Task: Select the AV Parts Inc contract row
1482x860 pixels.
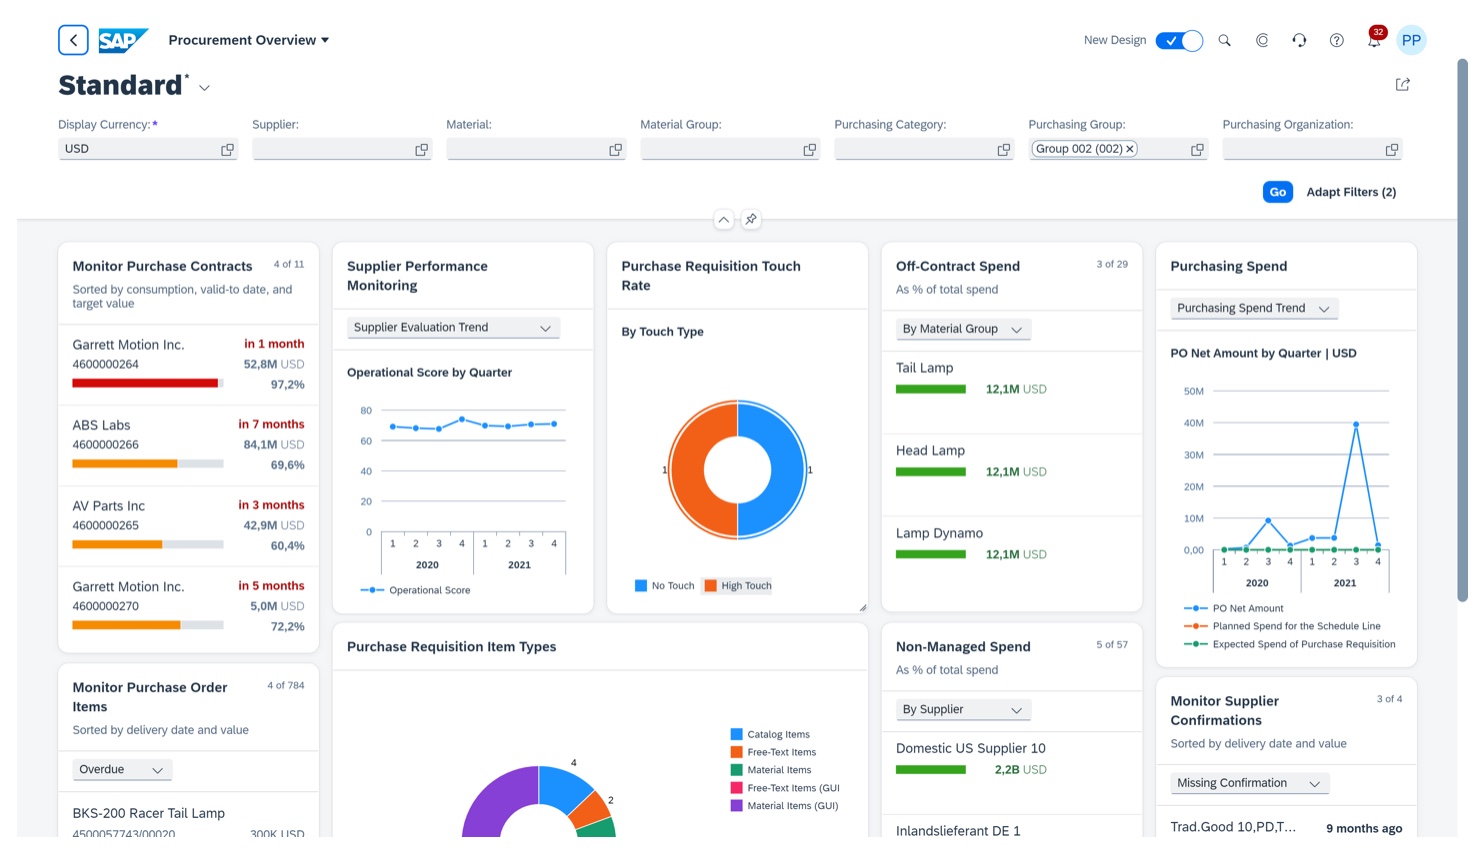Action: click(188, 525)
